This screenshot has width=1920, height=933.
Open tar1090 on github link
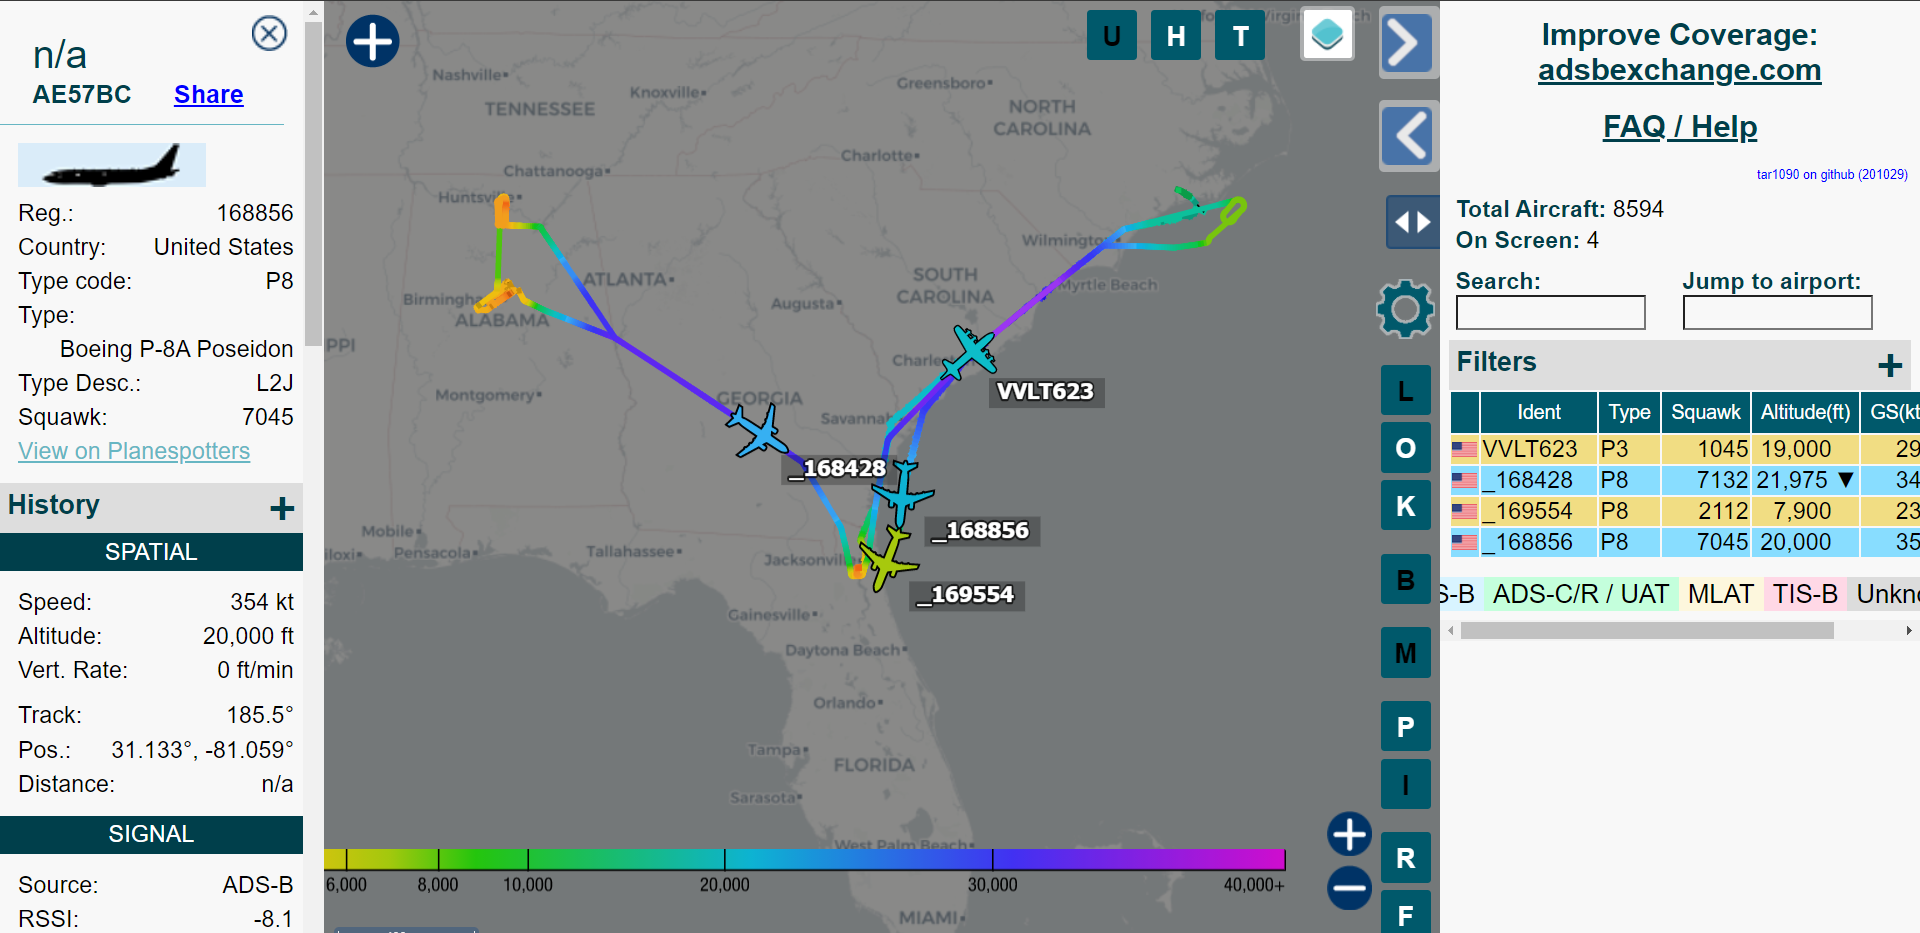click(x=1832, y=174)
